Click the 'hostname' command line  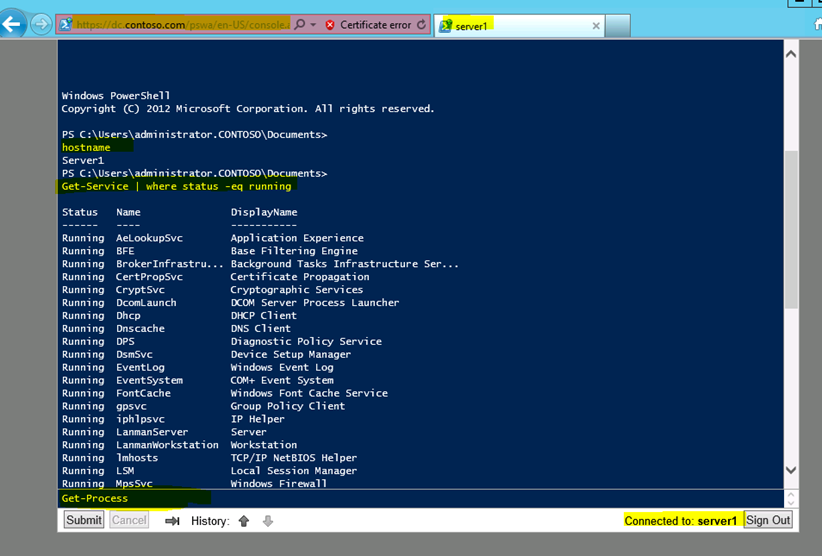[x=86, y=147]
